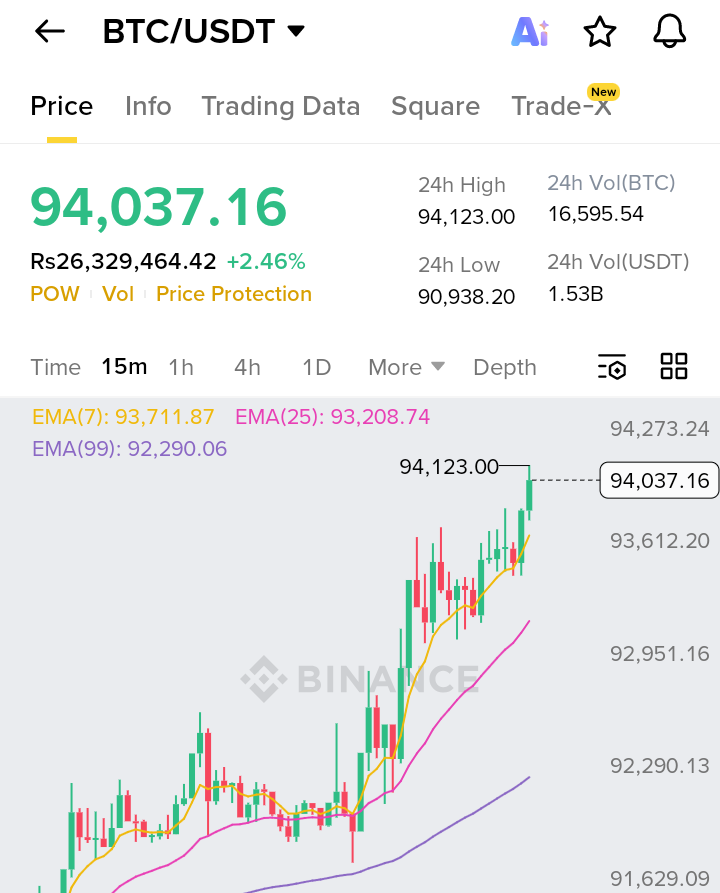Select the 15m interval
720x893 pixels.
[x=124, y=367]
